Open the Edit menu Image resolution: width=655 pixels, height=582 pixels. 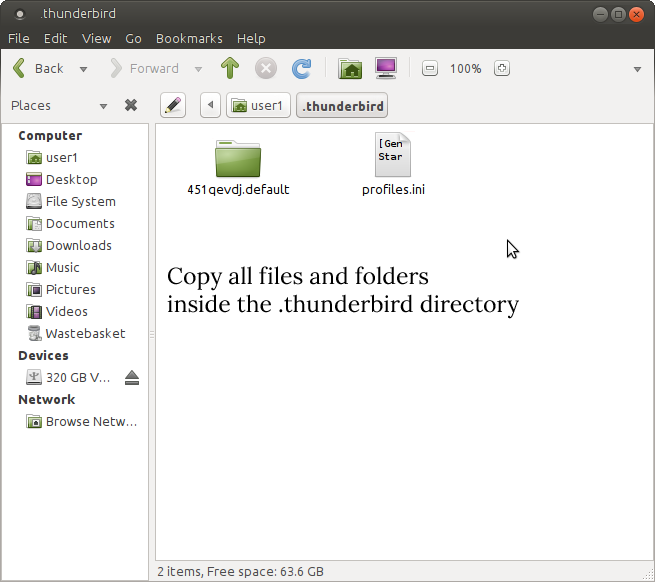56,38
